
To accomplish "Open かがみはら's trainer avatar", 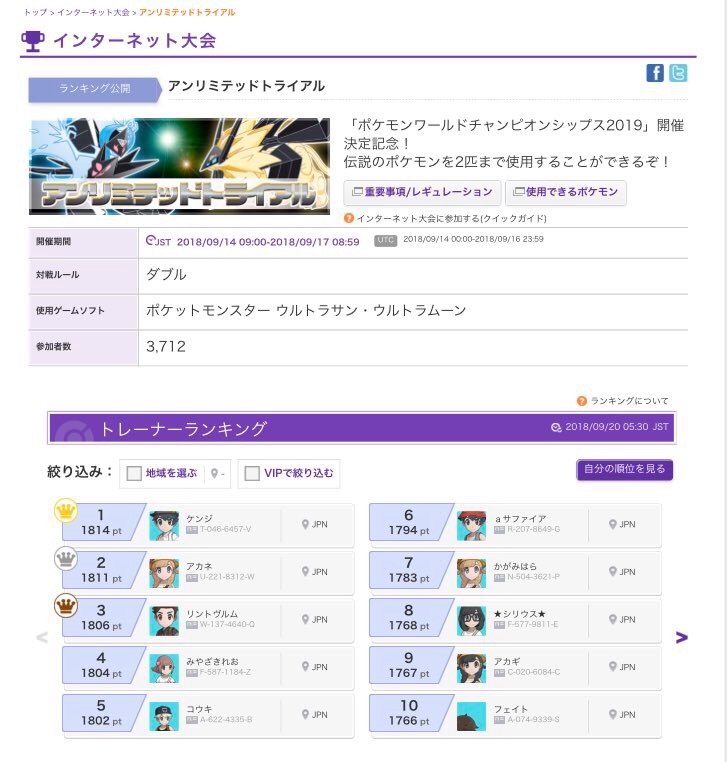I will pos(471,573).
